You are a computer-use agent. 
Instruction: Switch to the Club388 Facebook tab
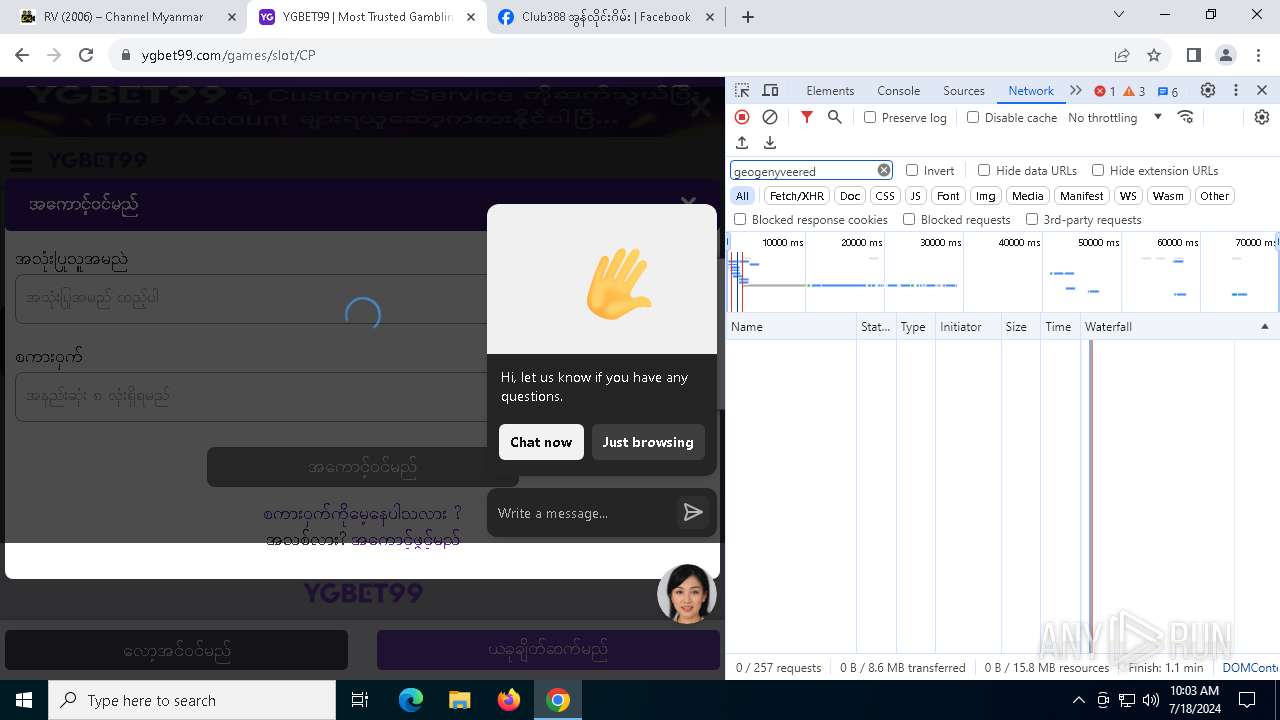click(605, 17)
